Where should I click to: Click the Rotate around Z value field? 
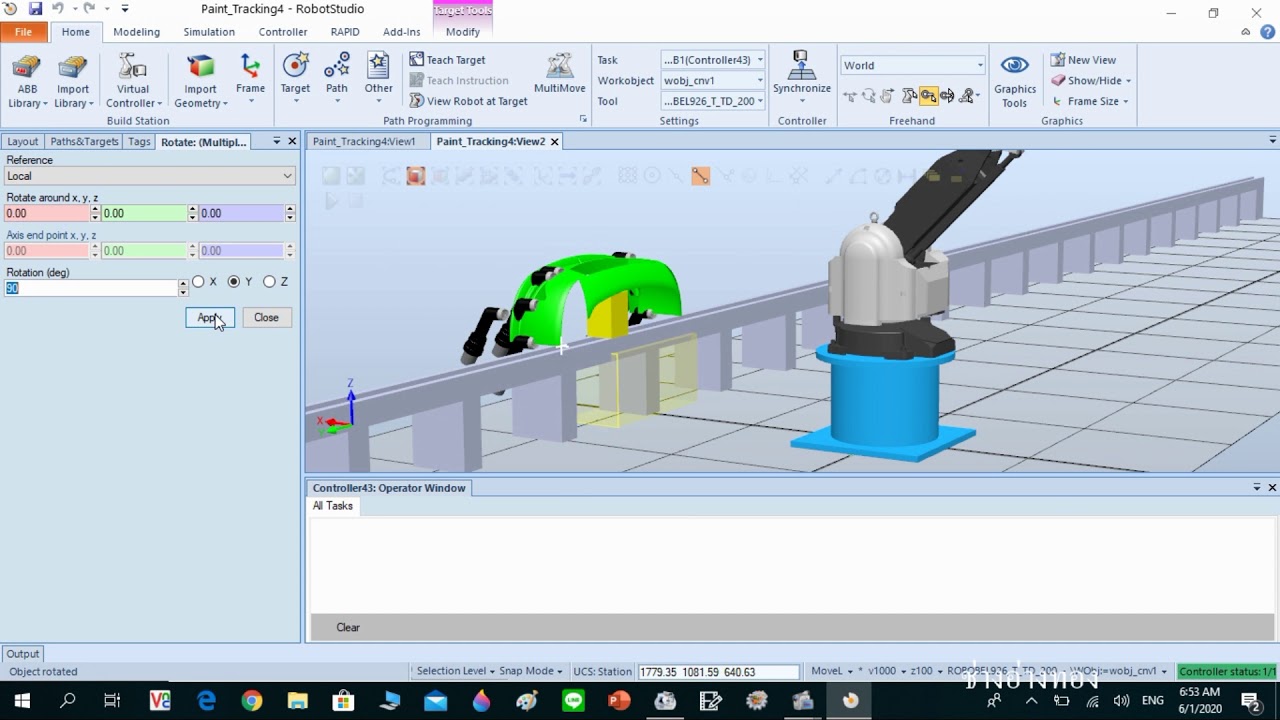pyautogui.click(x=241, y=213)
